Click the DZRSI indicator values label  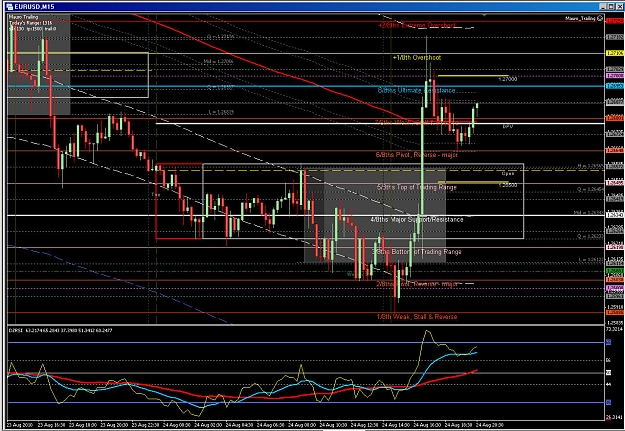point(60,331)
